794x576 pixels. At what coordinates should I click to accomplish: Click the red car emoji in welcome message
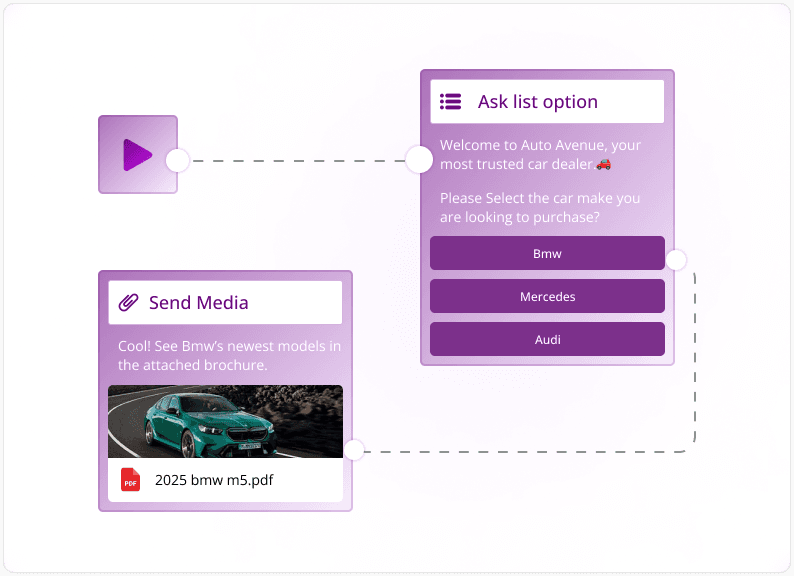[x=604, y=164]
